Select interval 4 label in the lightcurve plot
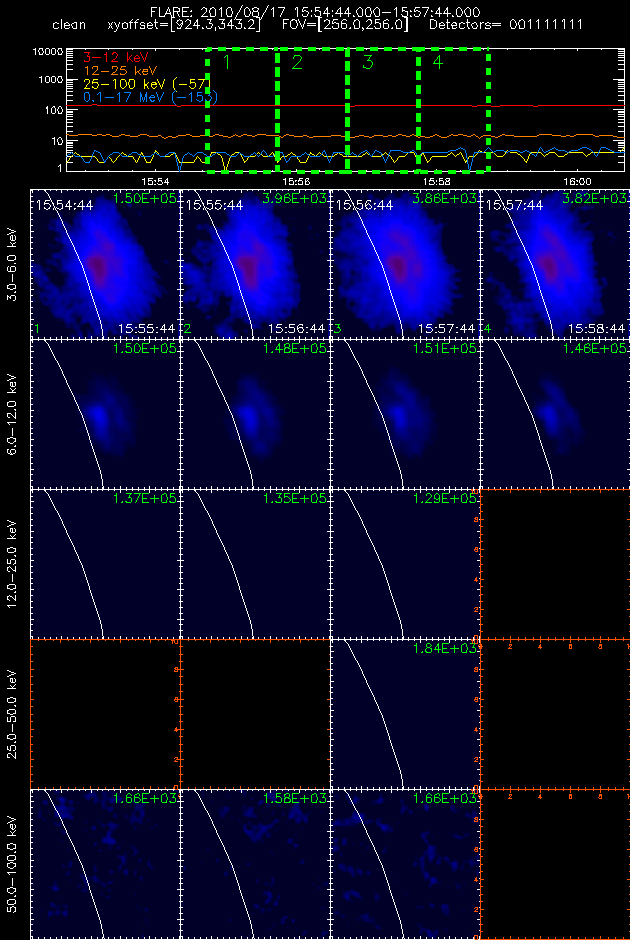The height and width of the screenshot is (940, 630). 438,62
